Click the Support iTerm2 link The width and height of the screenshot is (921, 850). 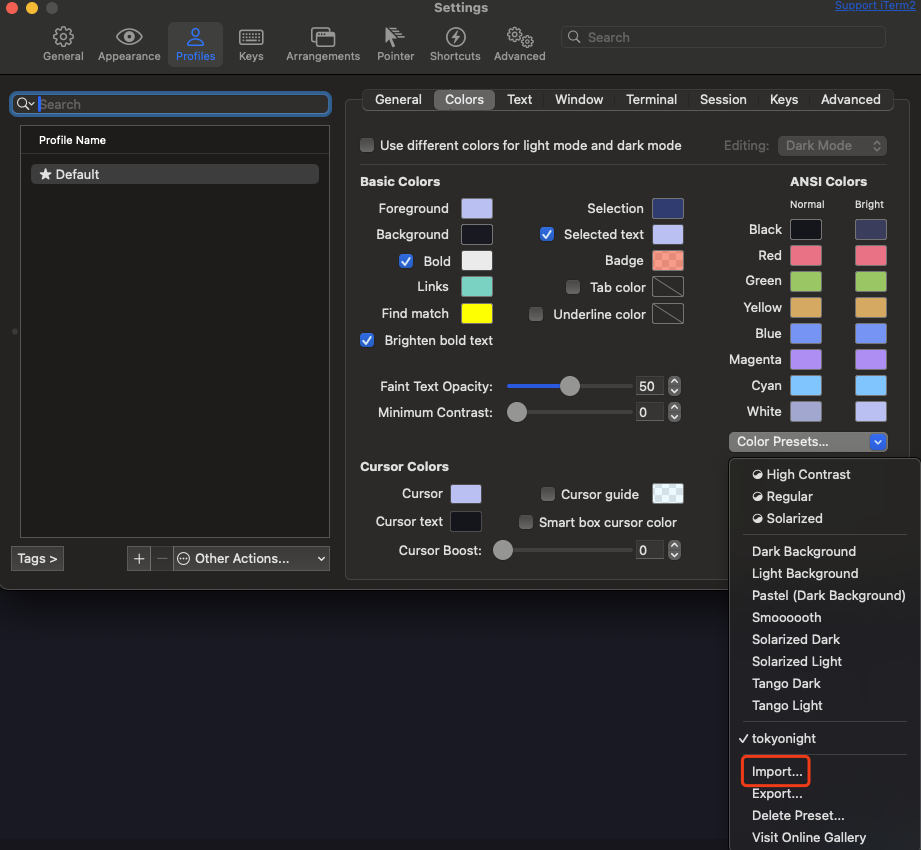[874, 5]
